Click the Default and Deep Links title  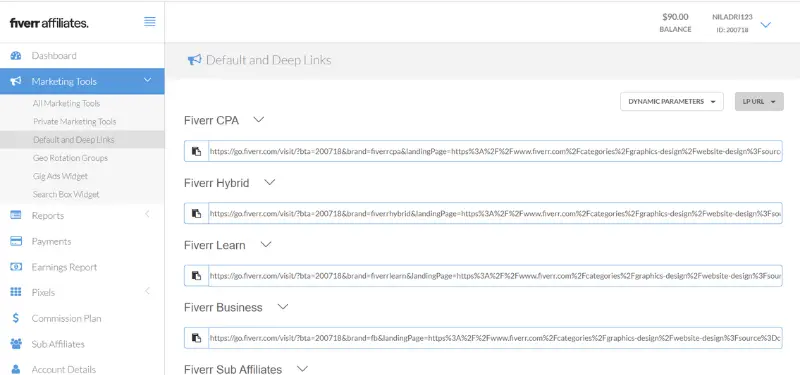pos(268,60)
